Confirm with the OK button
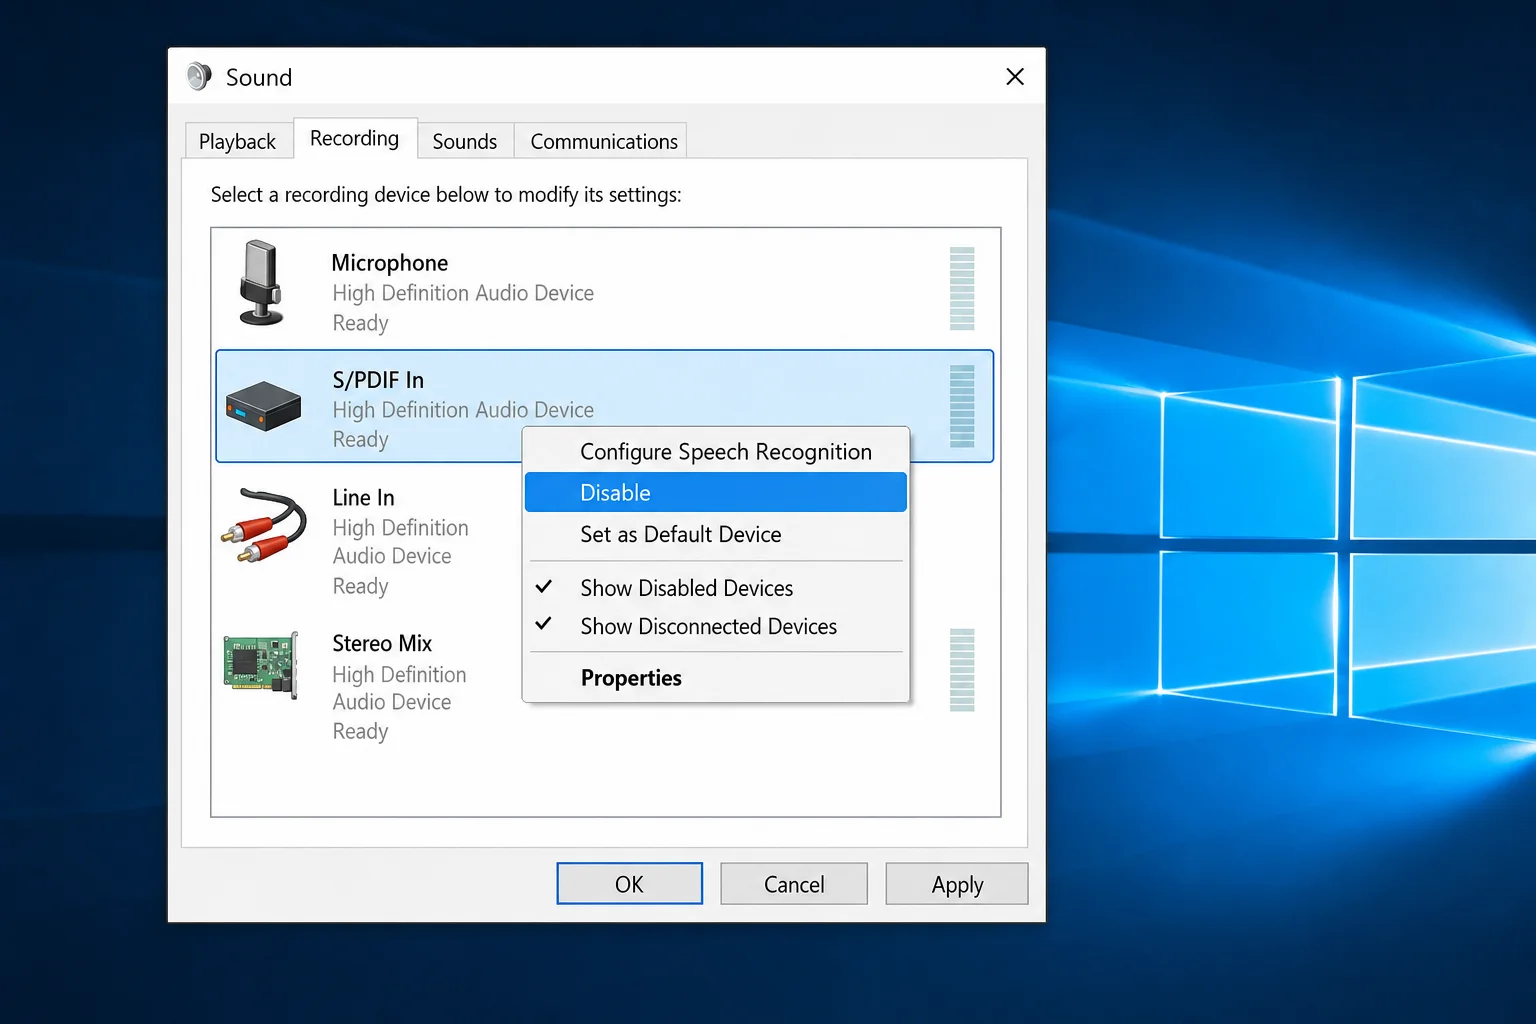 (629, 884)
